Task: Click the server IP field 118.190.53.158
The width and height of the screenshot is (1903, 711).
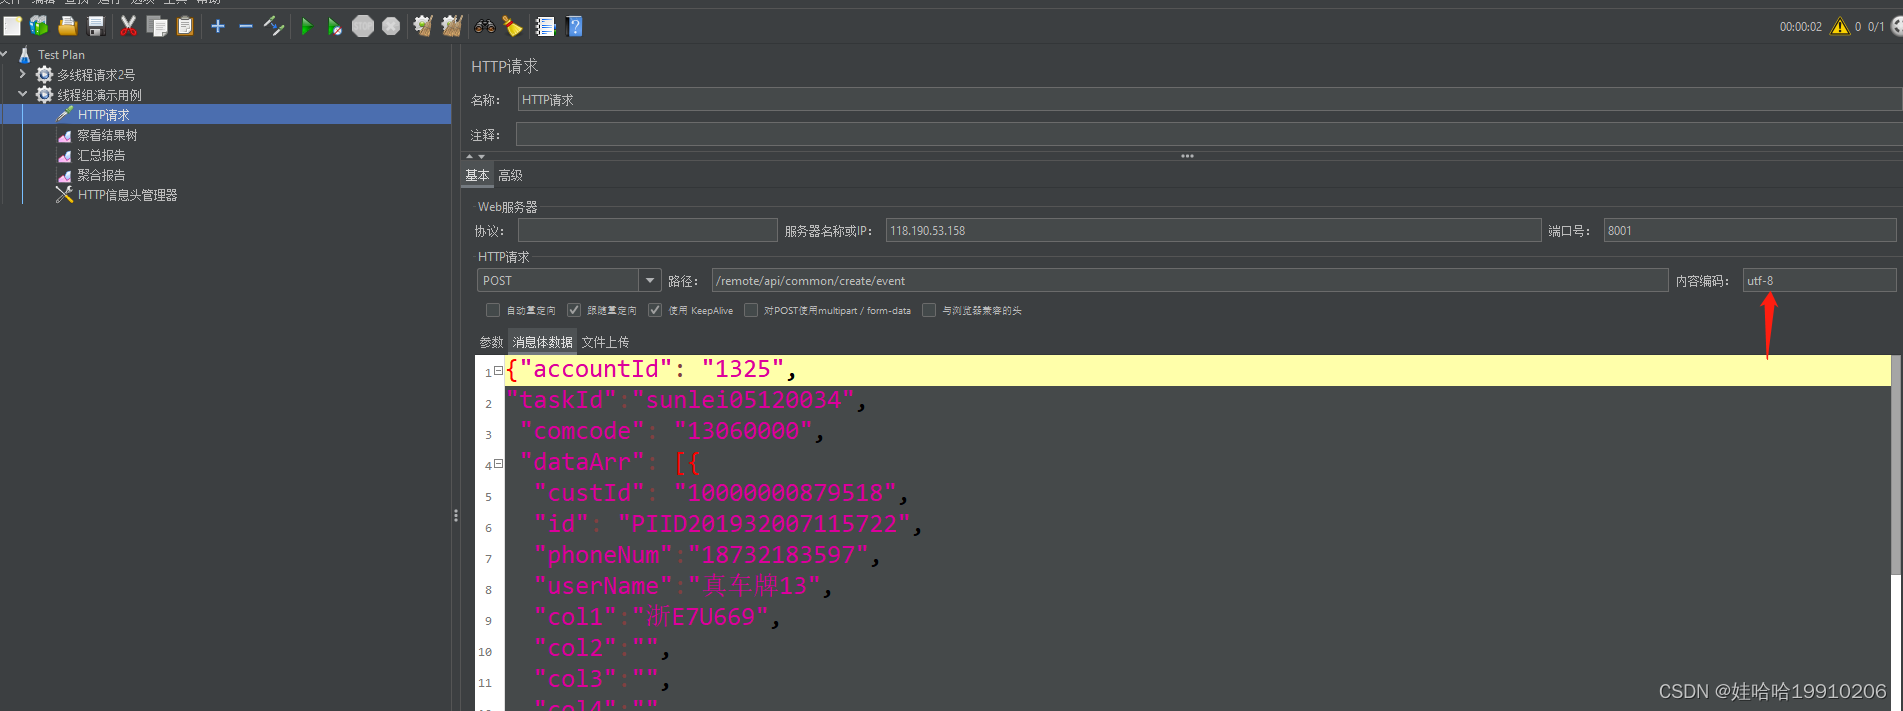Action: [1213, 231]
